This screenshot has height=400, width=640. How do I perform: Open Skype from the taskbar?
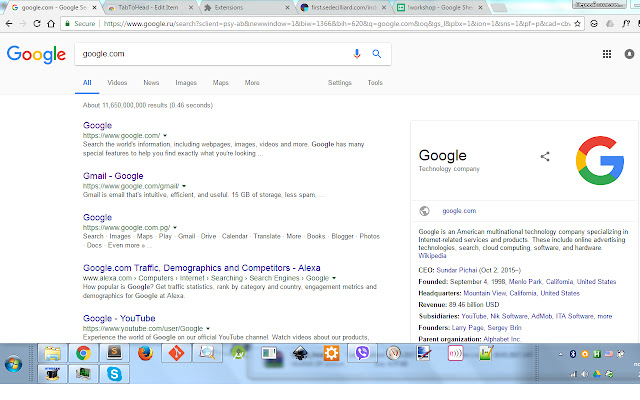[115, 373]
